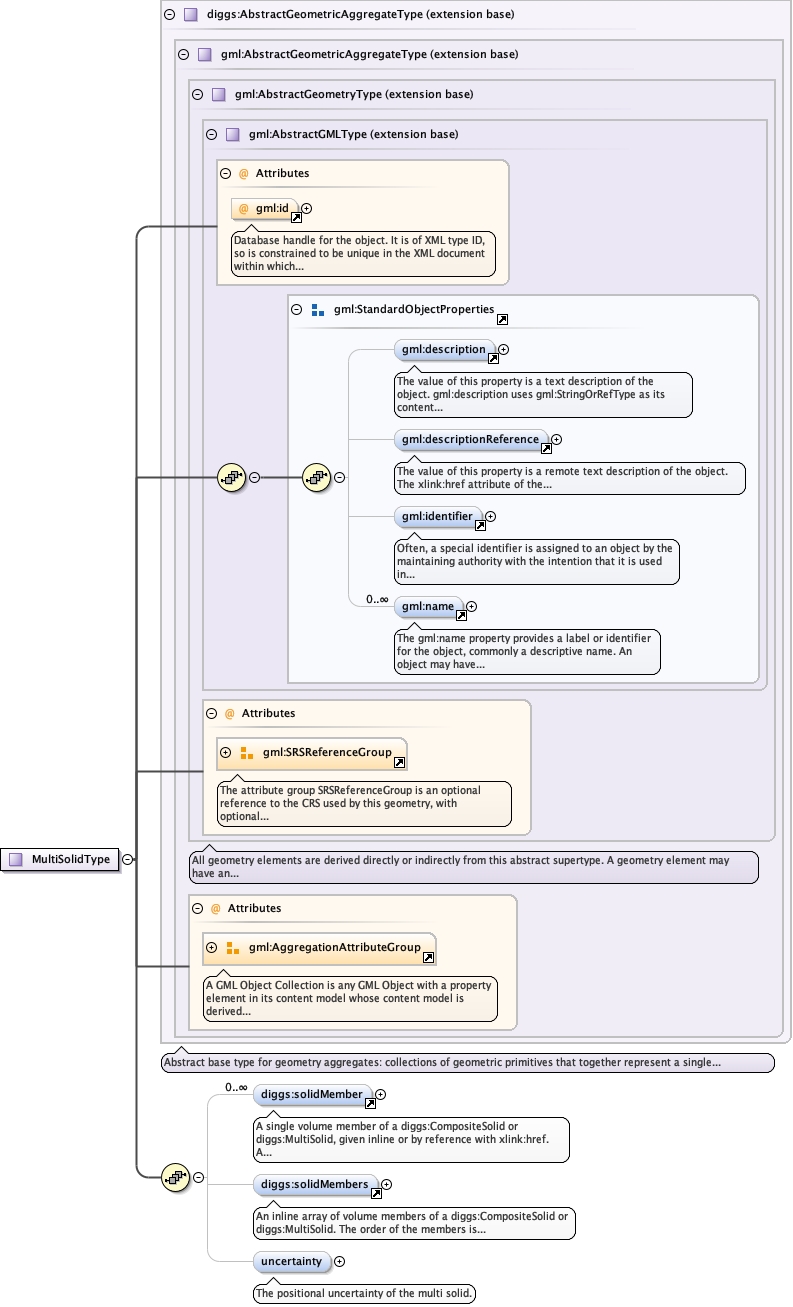Follow link arrow on gml:descriptionReference

coord(546,448)
